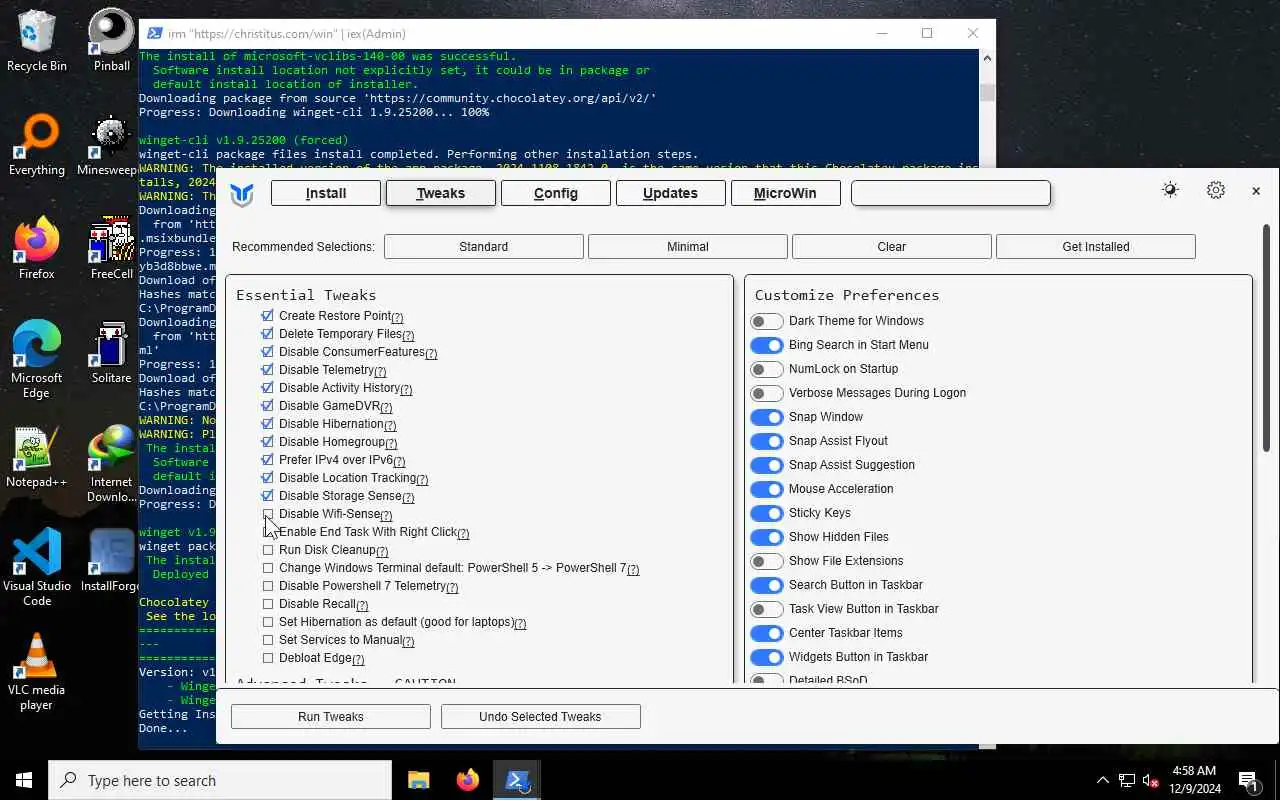Open Firefox desktop shortcut
1280x800 pixels.
pyautogui.click(x=37, y=248)
